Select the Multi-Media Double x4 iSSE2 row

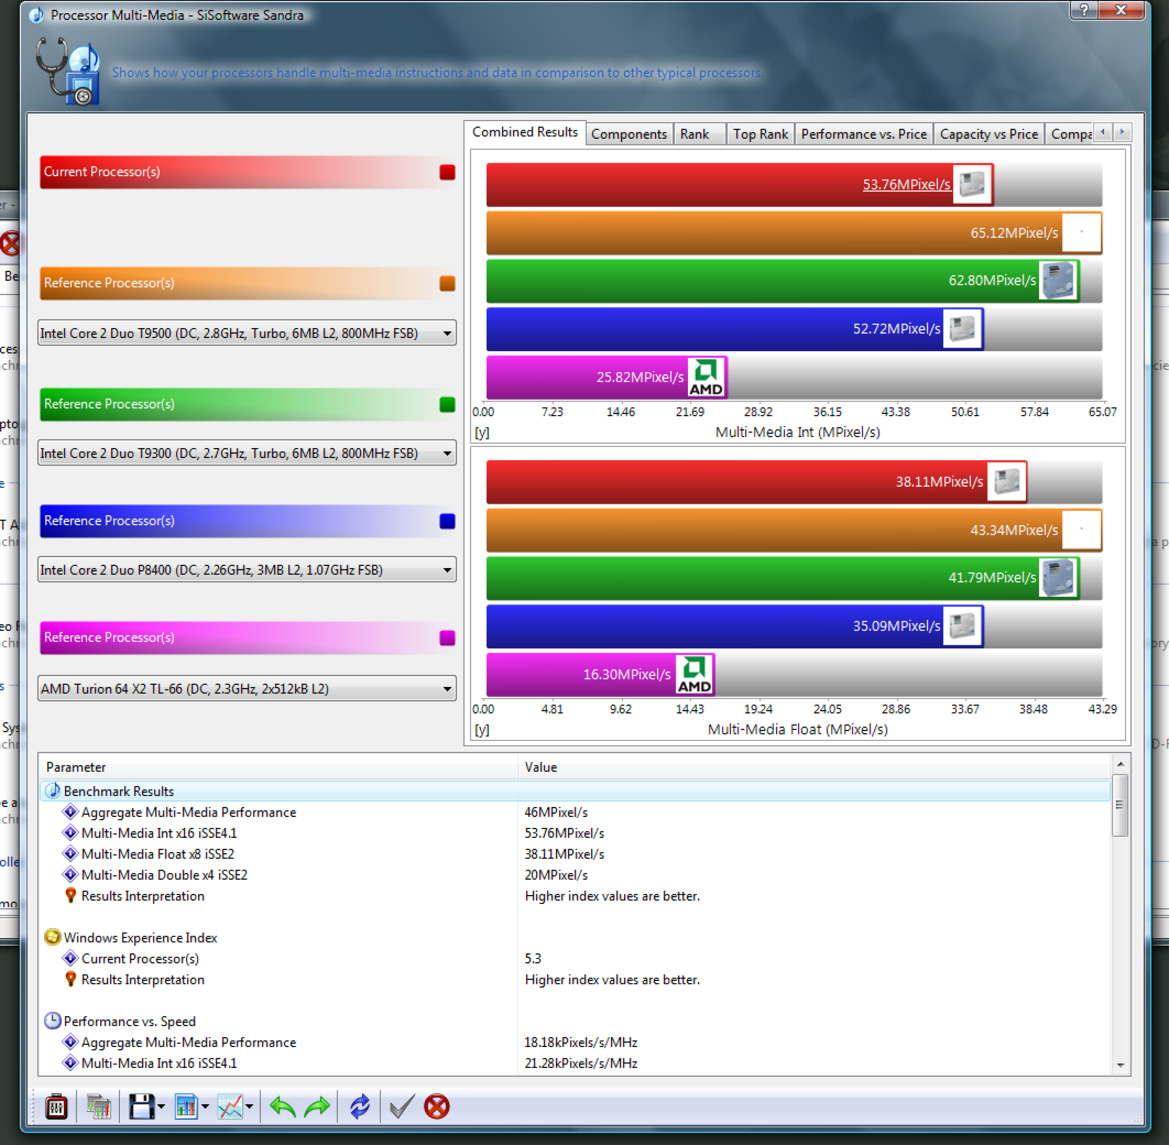[x=576, y=874]
